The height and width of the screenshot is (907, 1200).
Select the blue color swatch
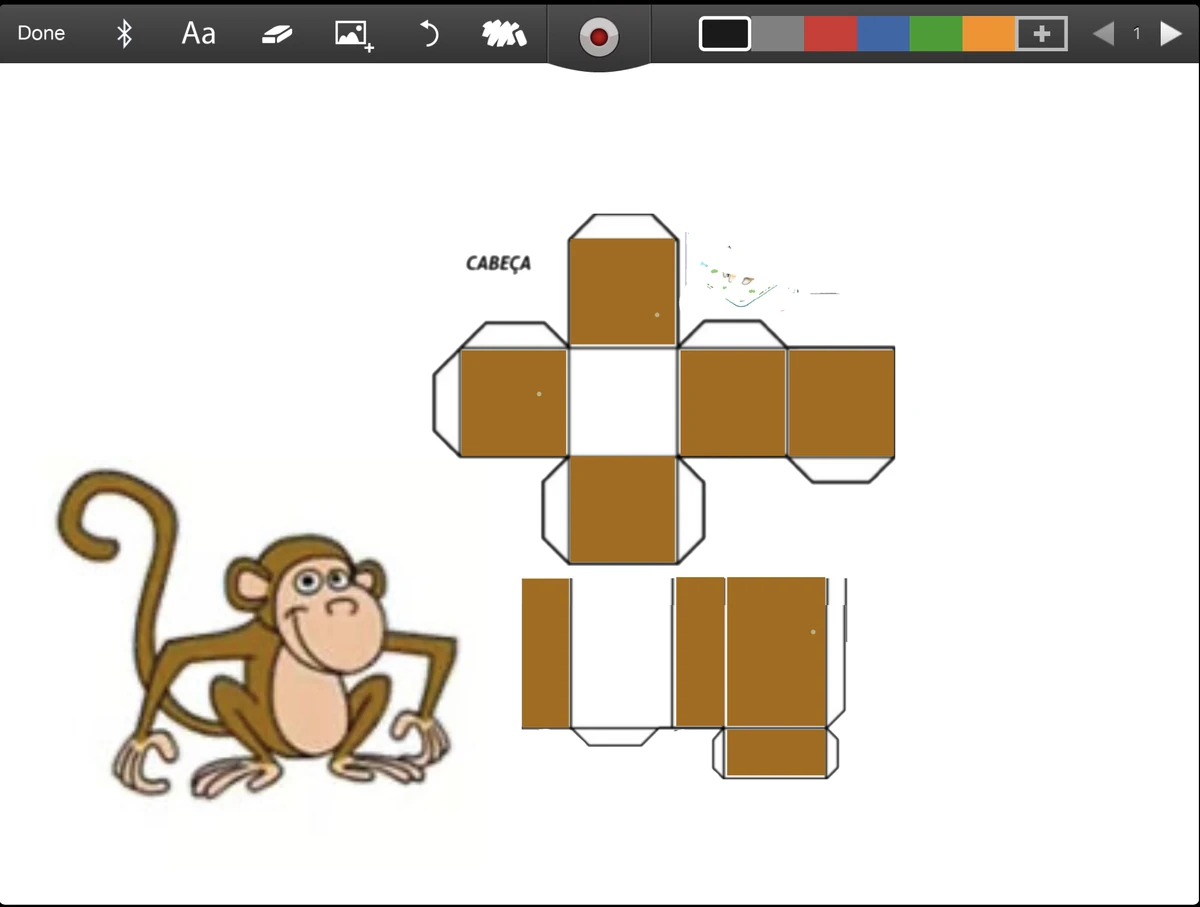[882, 33]
